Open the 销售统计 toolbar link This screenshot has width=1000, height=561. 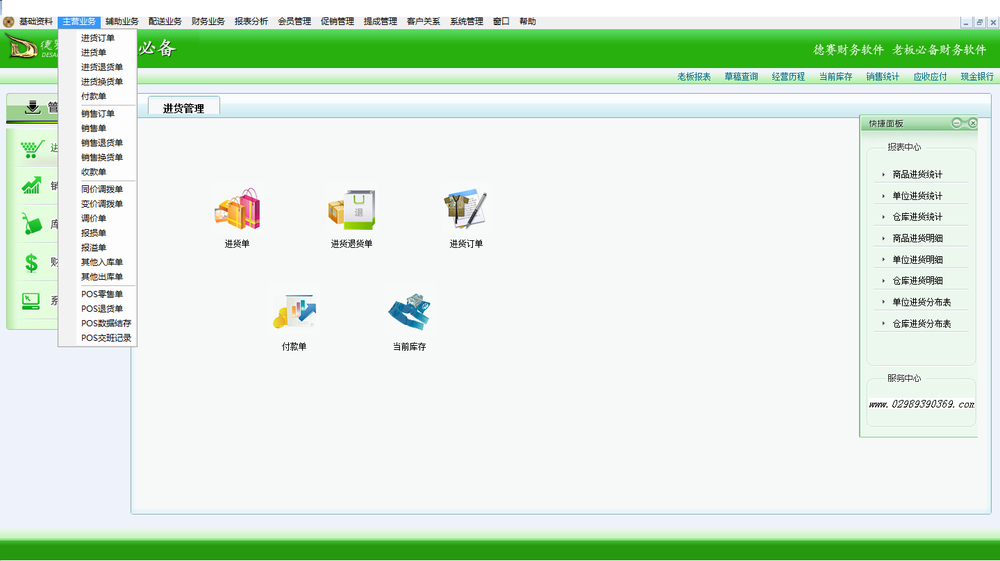(883, 76)
